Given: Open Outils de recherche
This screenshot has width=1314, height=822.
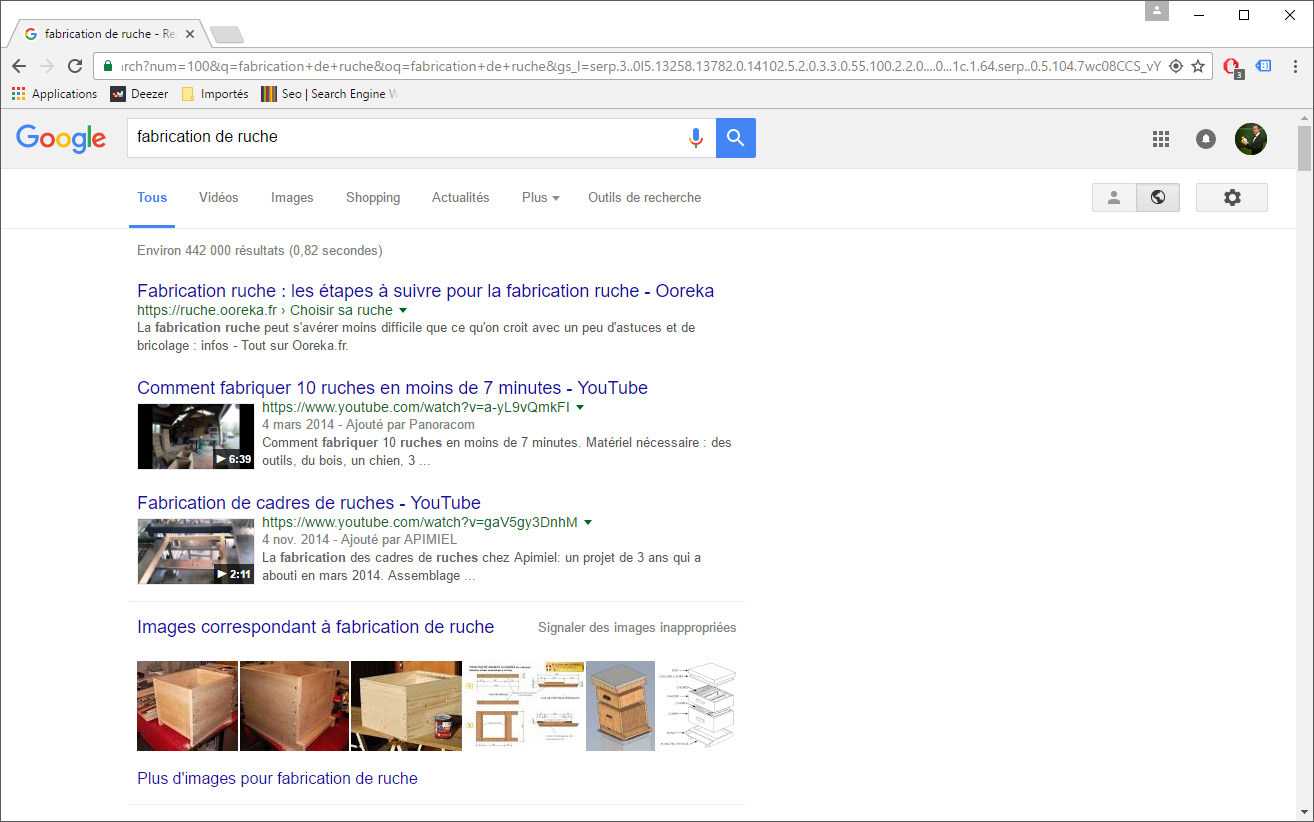Looking at the screenshot, I should pyautogui.click(x=645, y=197).
